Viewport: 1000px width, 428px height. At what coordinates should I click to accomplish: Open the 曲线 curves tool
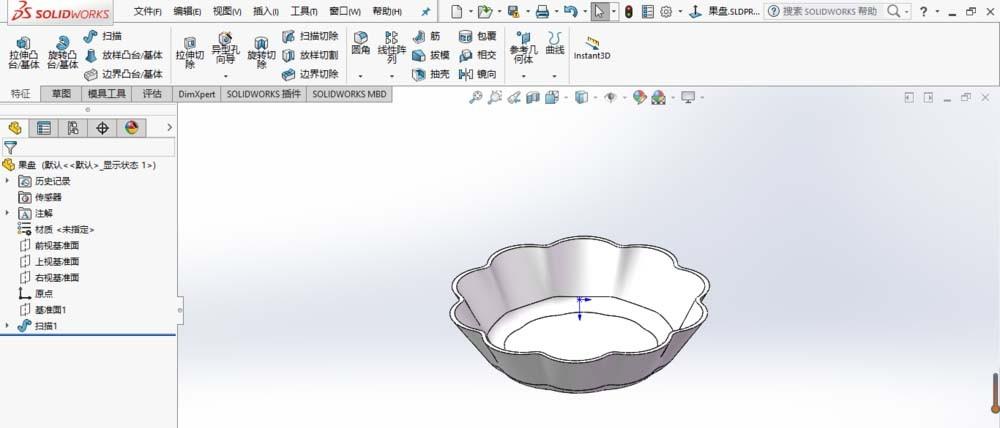click(555, 43)
